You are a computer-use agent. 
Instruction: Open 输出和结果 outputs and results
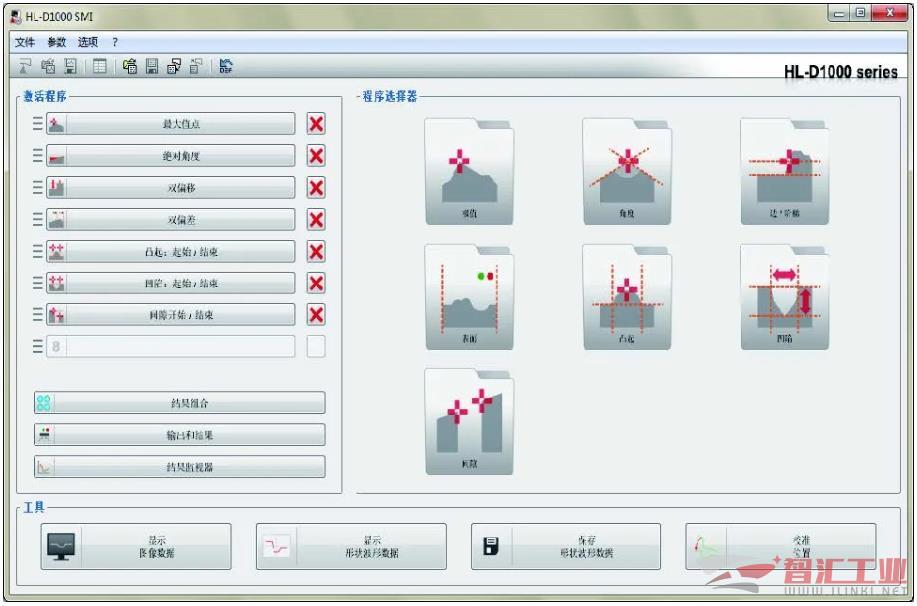tap(180, 435)
